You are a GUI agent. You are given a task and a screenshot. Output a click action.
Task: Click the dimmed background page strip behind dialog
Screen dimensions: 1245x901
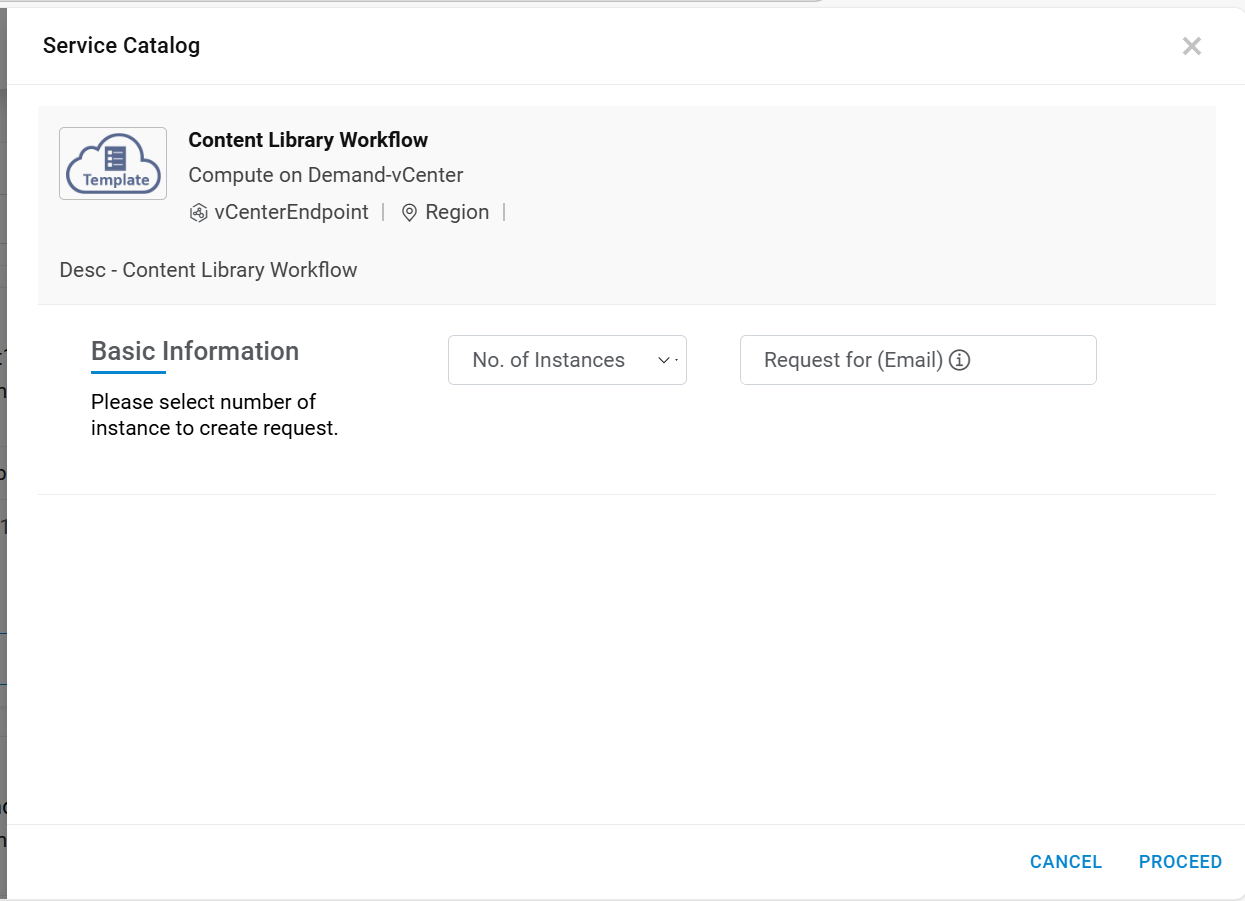pyautogui.click(x=3, y=500)
